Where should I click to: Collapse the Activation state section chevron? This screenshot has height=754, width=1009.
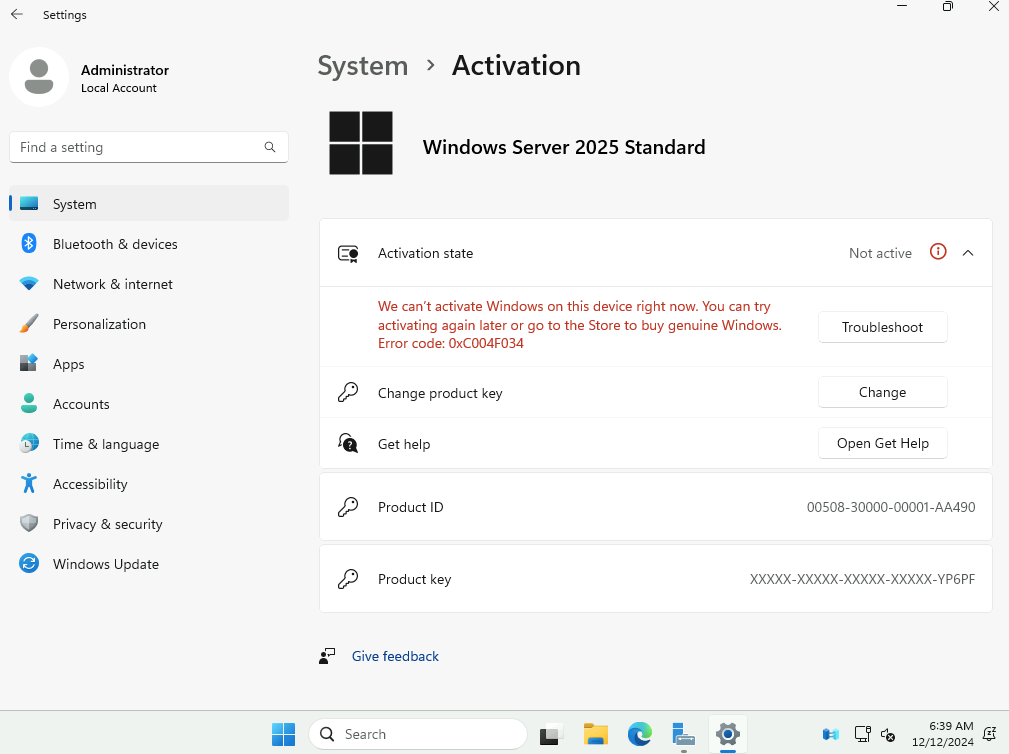pos(968,253)
